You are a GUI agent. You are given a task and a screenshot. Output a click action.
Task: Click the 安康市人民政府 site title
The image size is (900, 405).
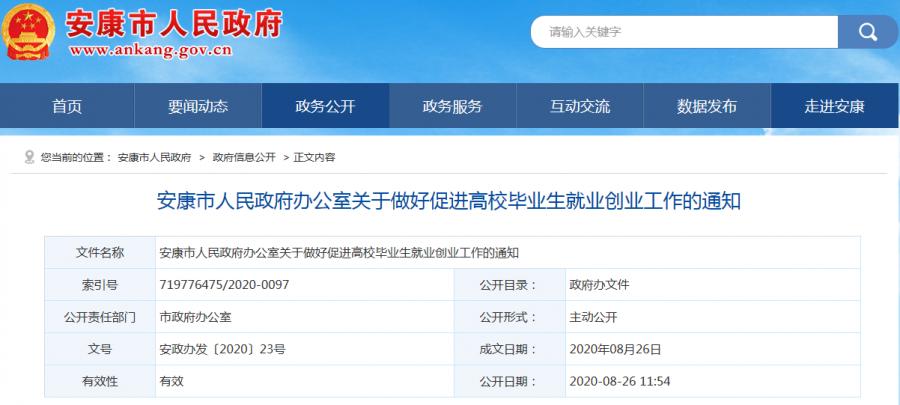point(174,24)
